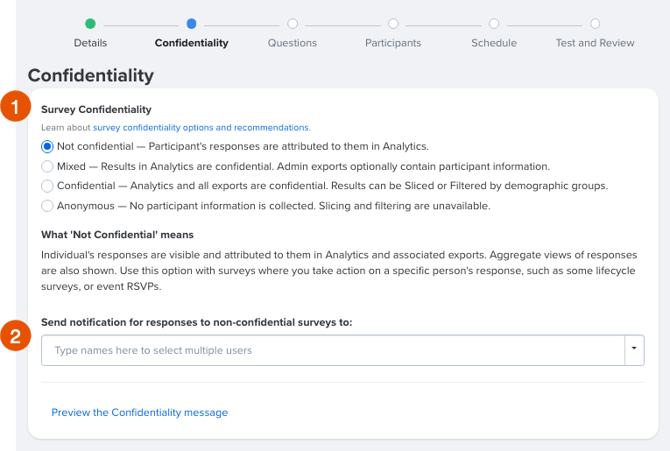Open Preview the Confidentiality message link

[x=139, y=413]
